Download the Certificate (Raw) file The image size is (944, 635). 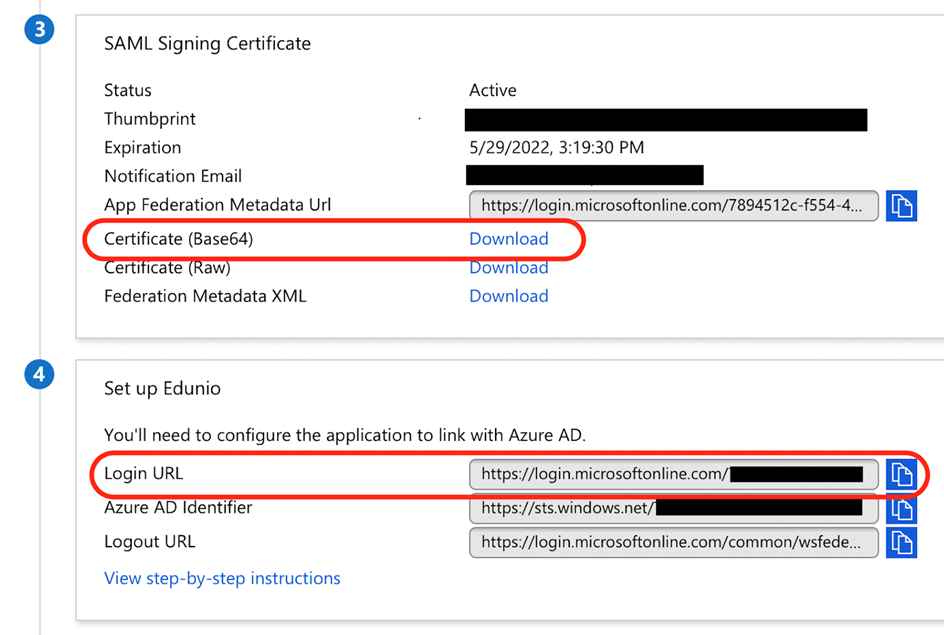[508, 268]
